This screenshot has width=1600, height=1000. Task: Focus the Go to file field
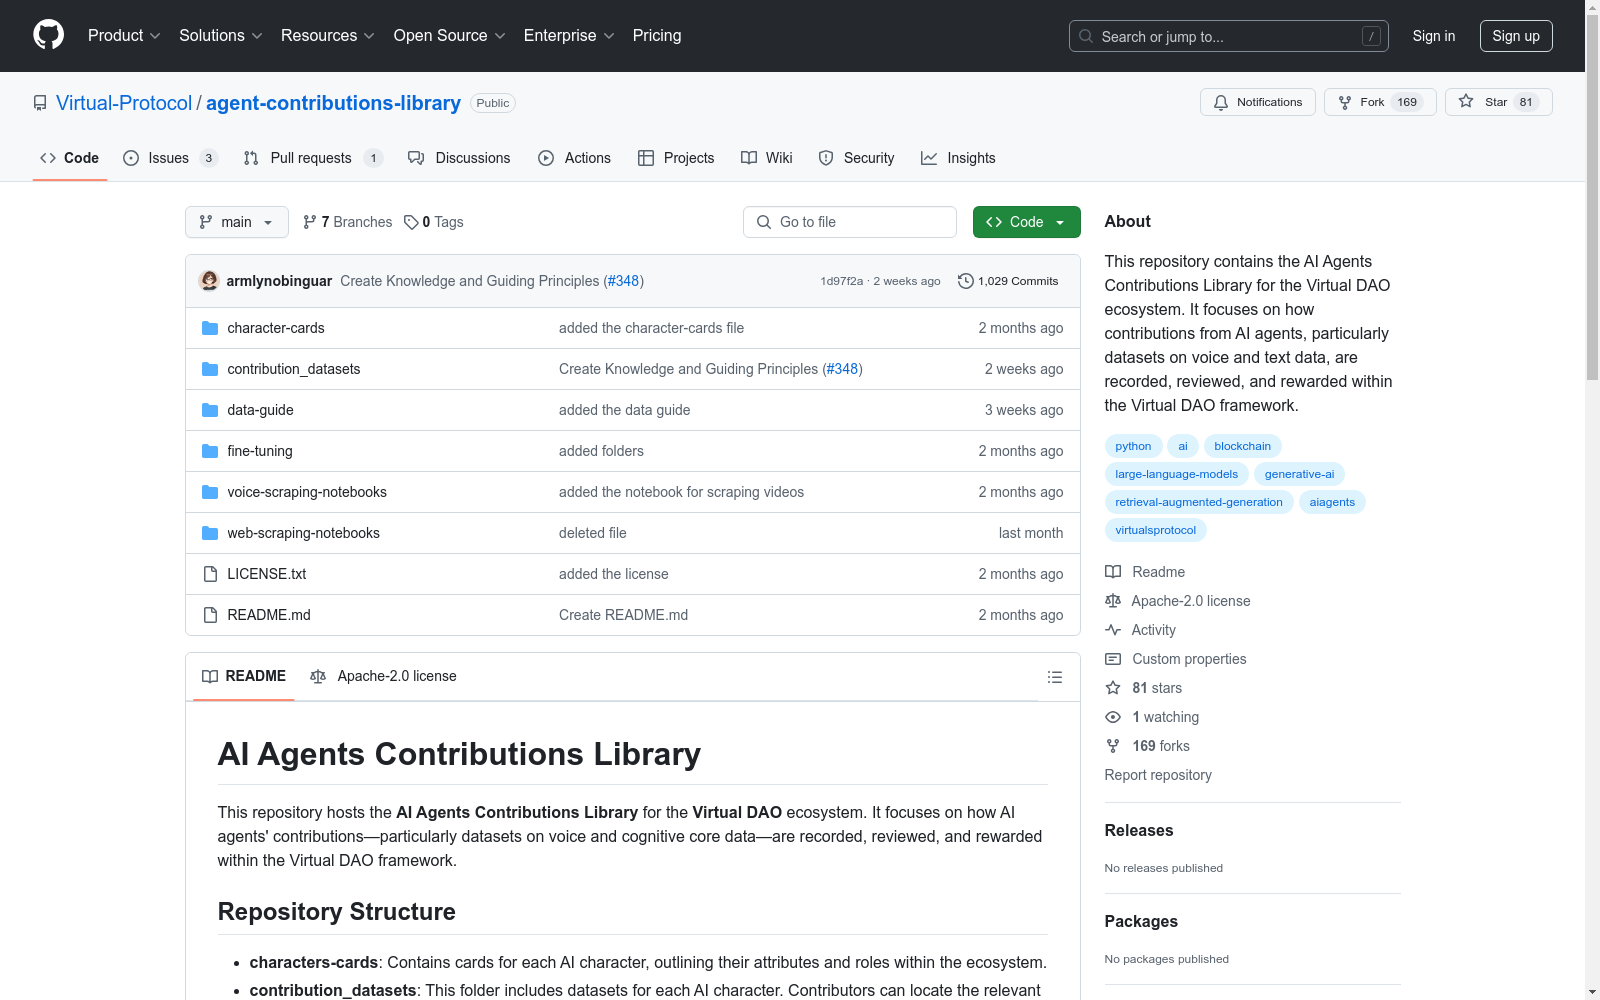point(850,222)
